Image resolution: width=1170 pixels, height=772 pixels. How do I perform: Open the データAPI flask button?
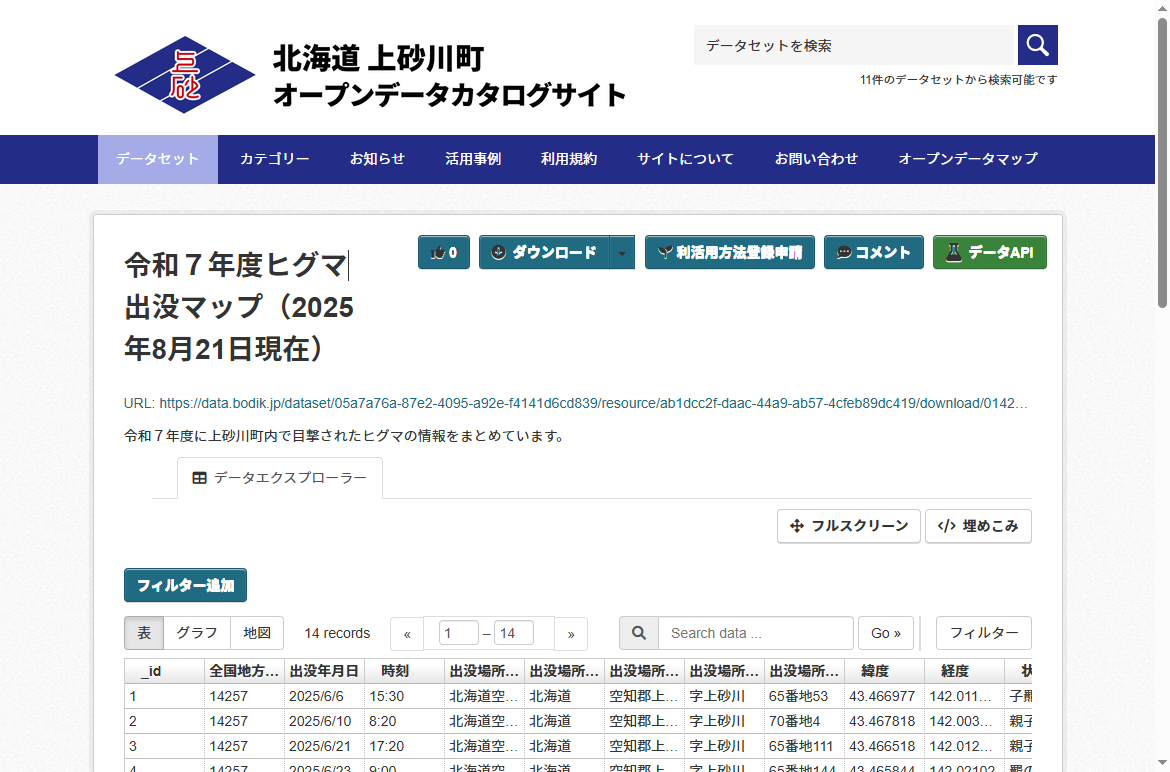tap(989, 253)
